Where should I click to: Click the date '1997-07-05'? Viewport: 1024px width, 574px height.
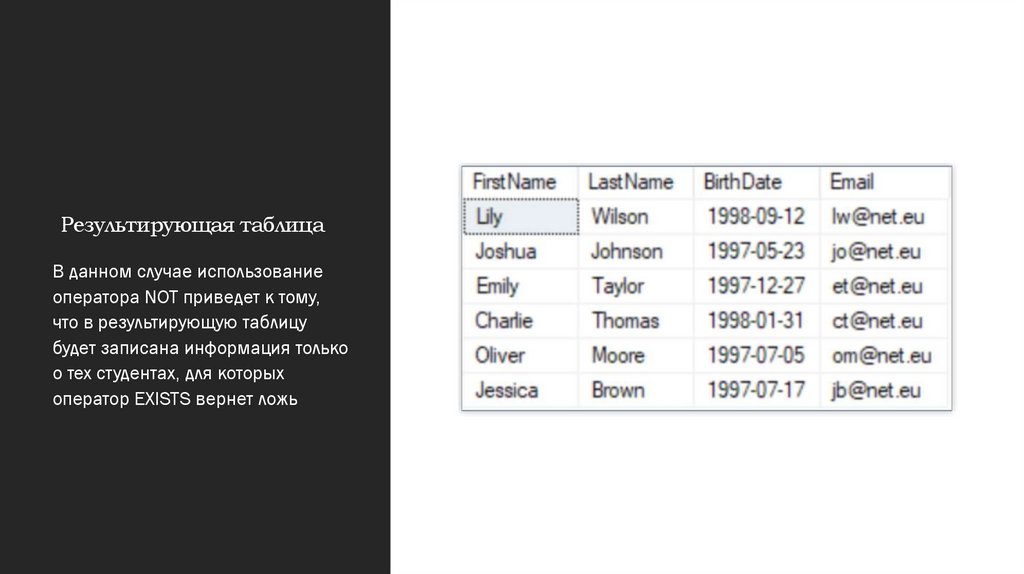[x=756, y=355]
